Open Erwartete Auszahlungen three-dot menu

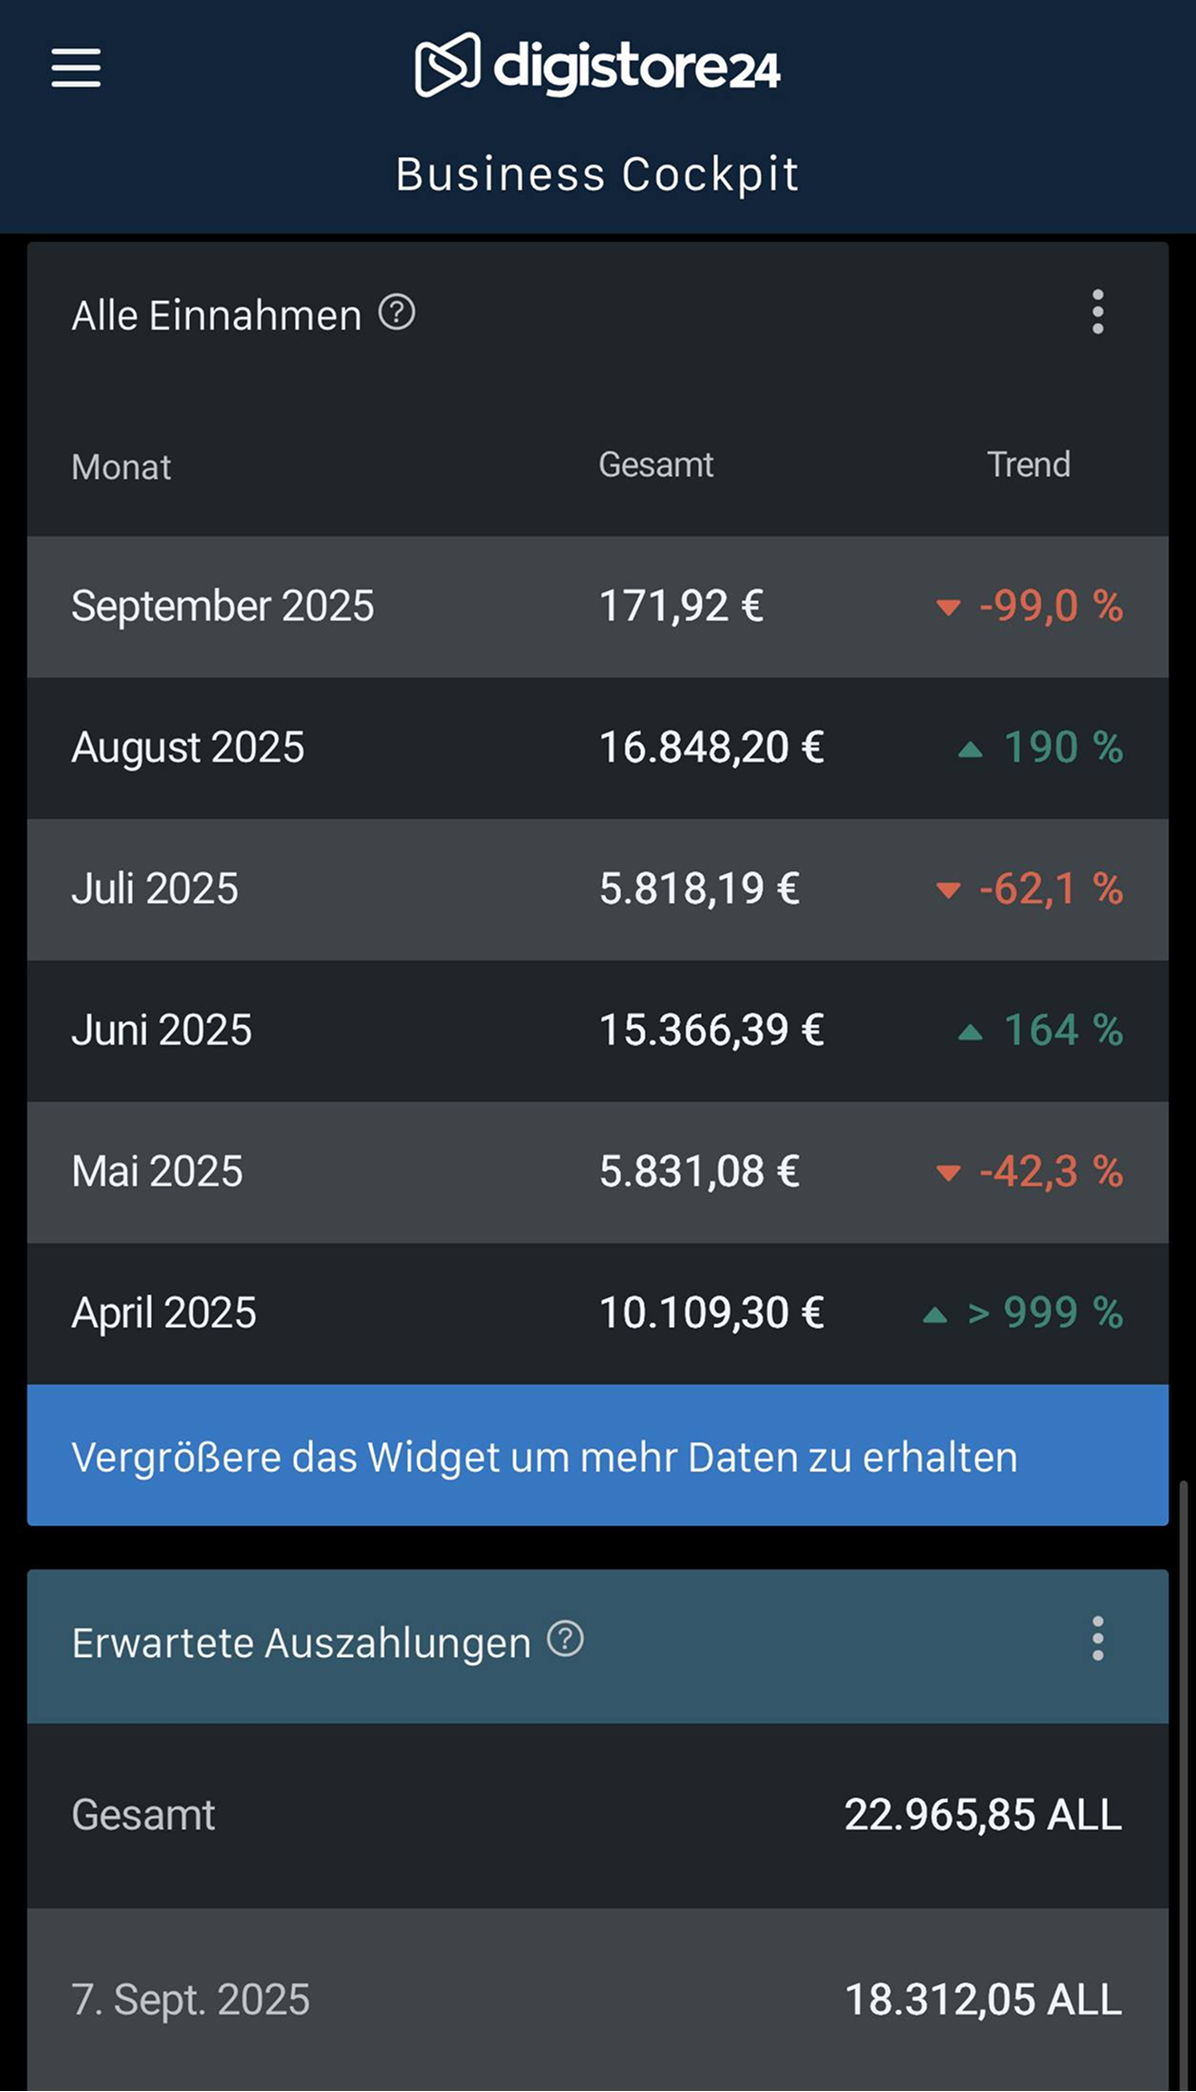(x=1097, y=1639)
